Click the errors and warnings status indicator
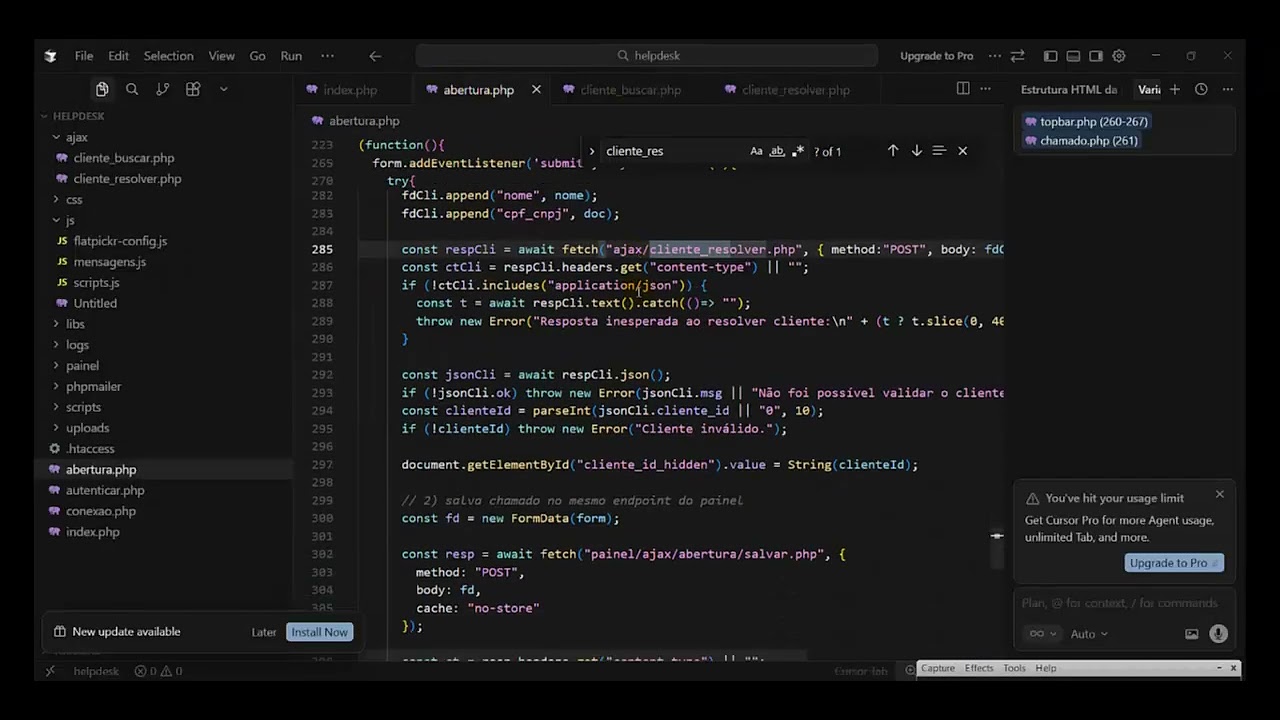Viewport: 1280px width, 720px height. [158, 671]
